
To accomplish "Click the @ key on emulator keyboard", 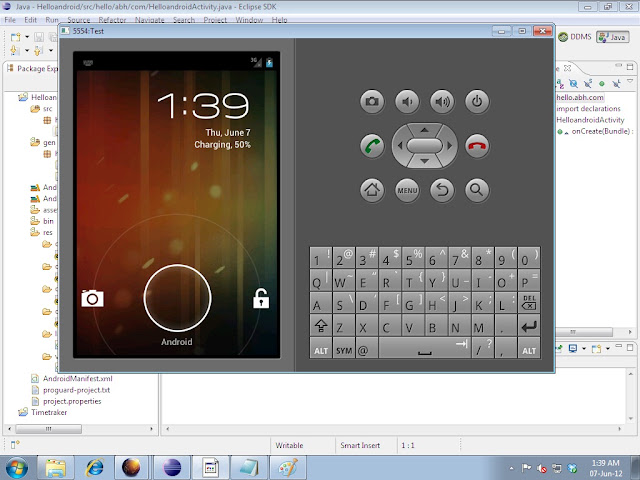I will 367,348.
